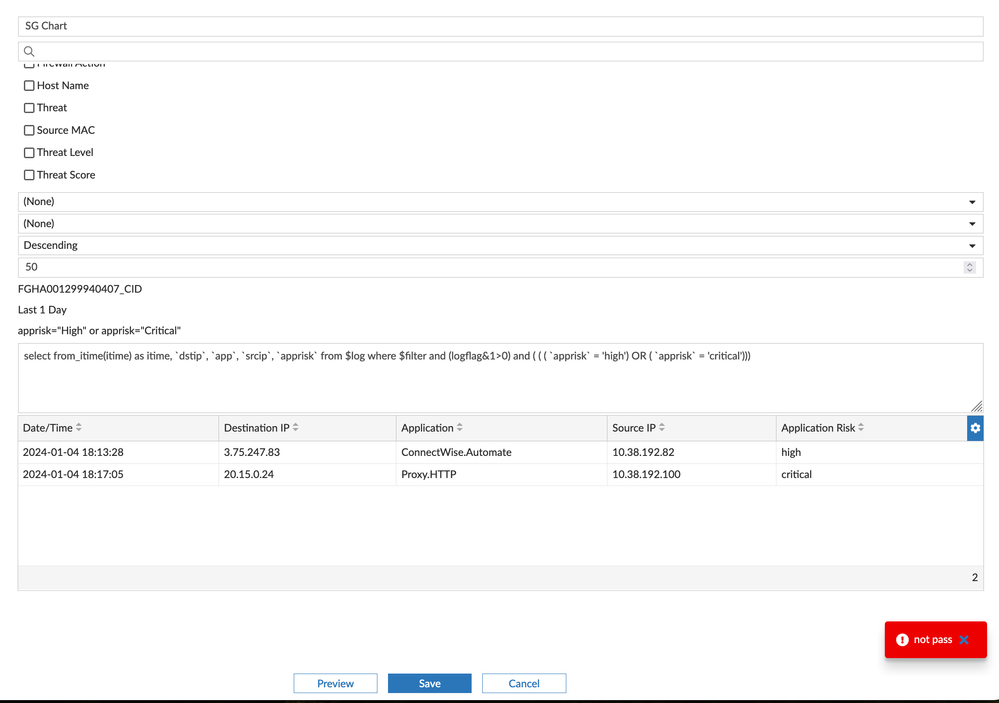999x703 pixels.
Task: Focus the SG Chart name field
Action: tap(500, 26)
